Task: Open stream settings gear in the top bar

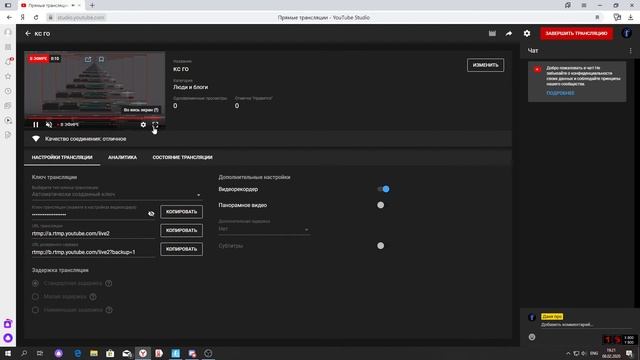Action: coord(527,33)
